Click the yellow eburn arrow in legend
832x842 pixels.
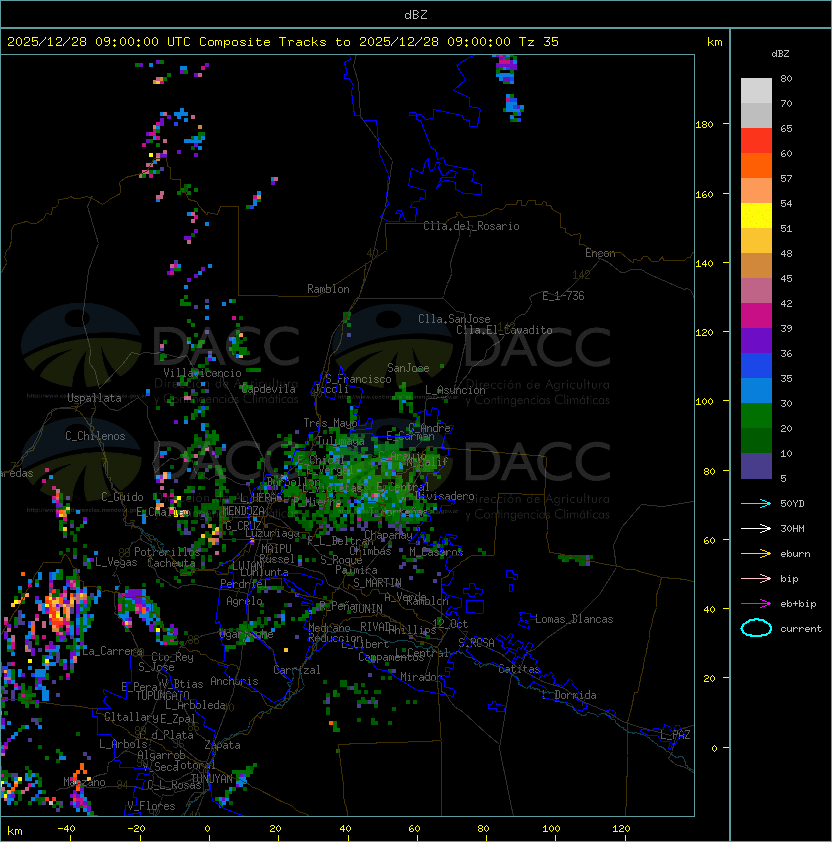tap(756, 554)
